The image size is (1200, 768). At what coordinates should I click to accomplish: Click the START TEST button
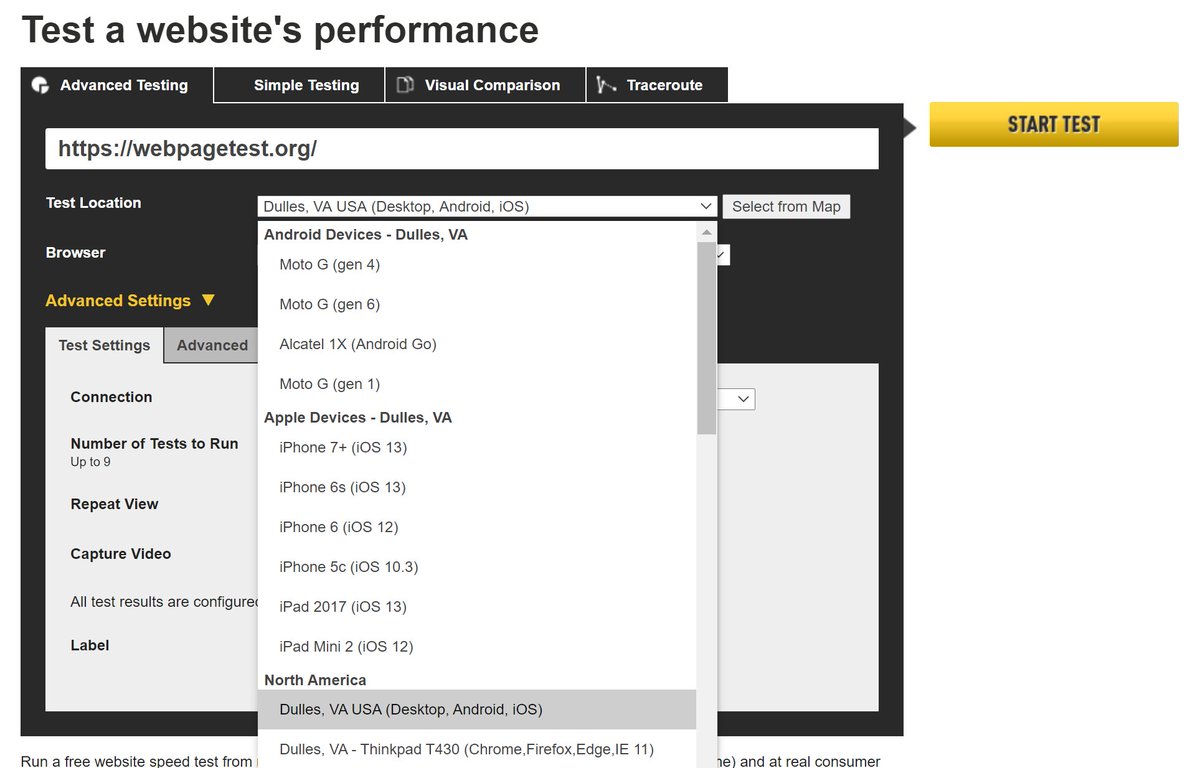[1054, 124]
